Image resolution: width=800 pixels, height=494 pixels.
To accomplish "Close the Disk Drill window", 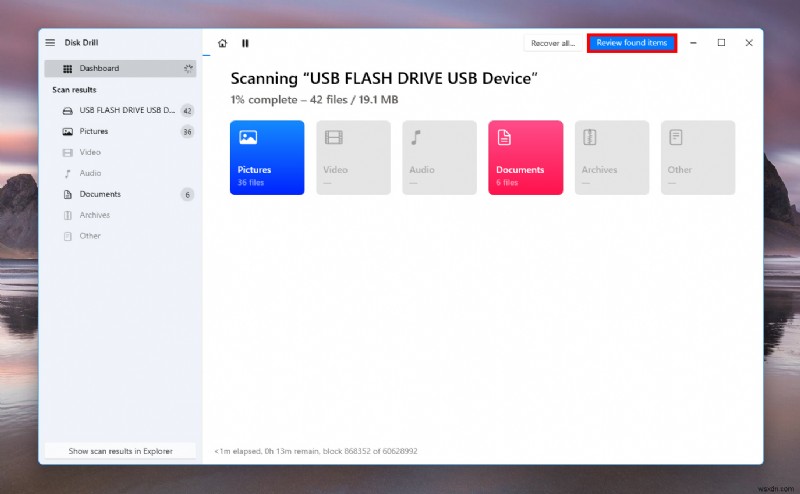I will coord(749,43).
